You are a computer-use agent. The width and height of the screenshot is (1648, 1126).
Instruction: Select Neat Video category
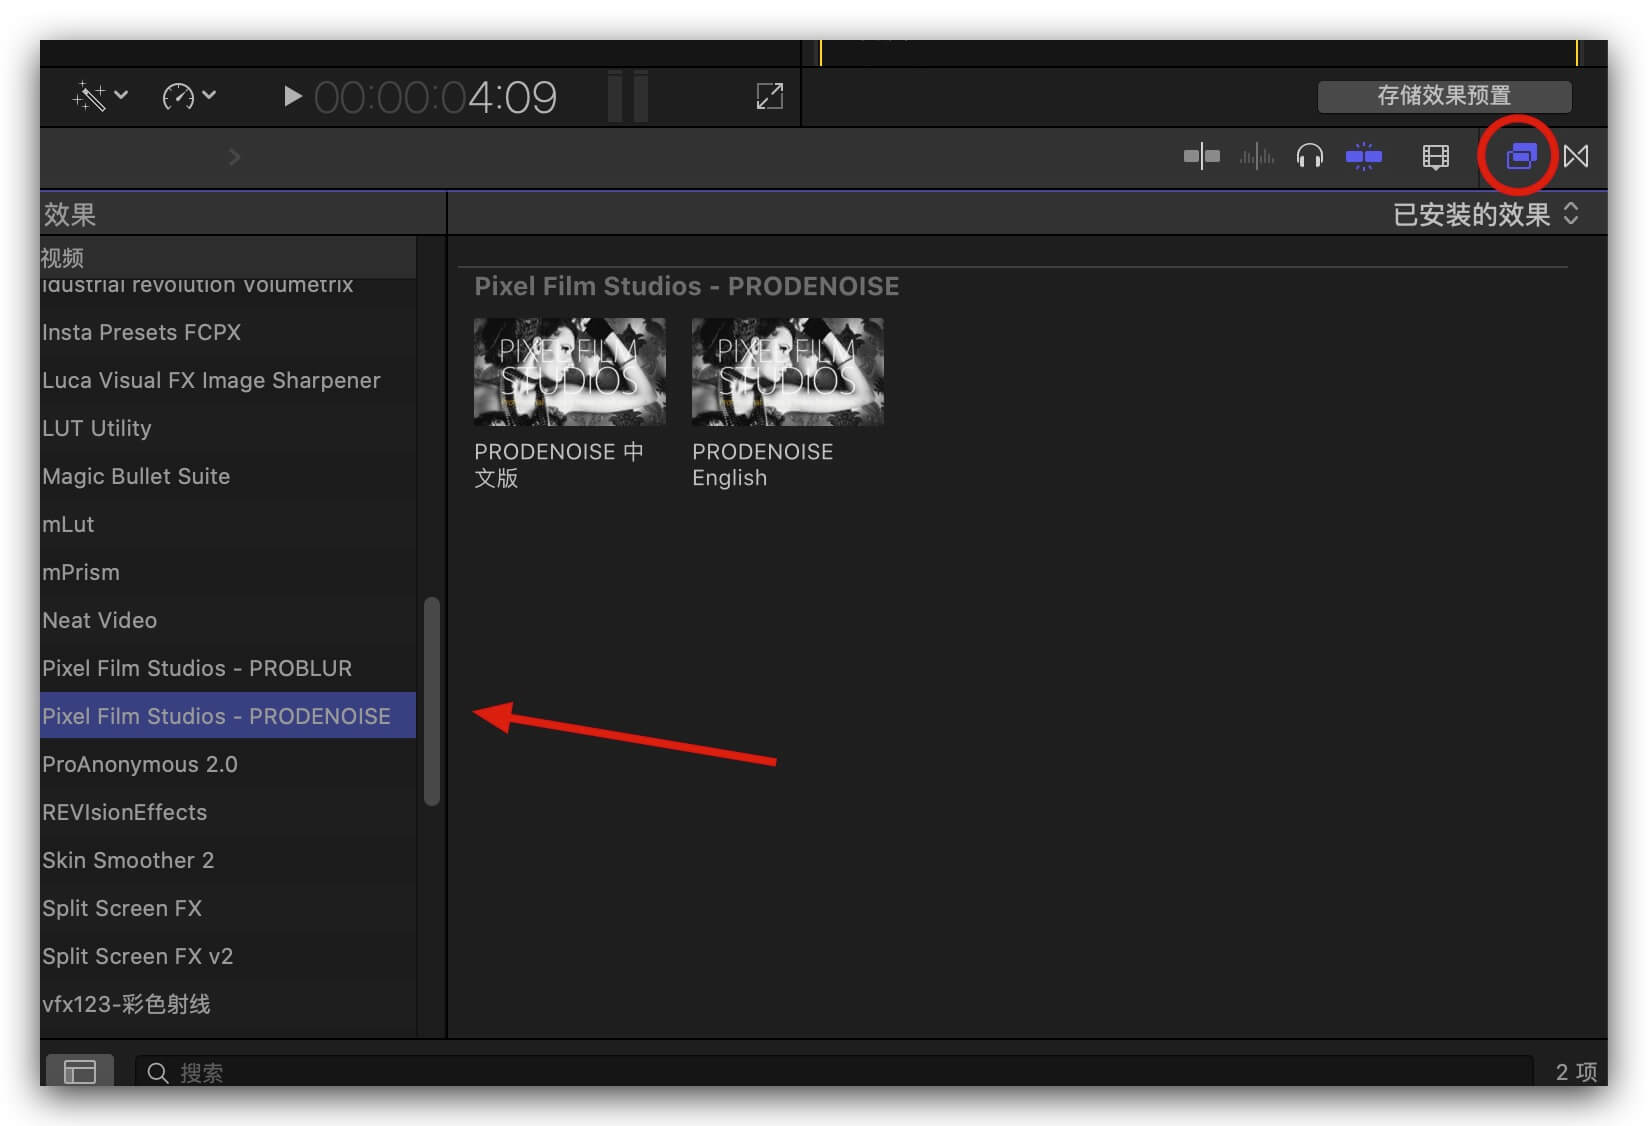[x=228, y=620]
